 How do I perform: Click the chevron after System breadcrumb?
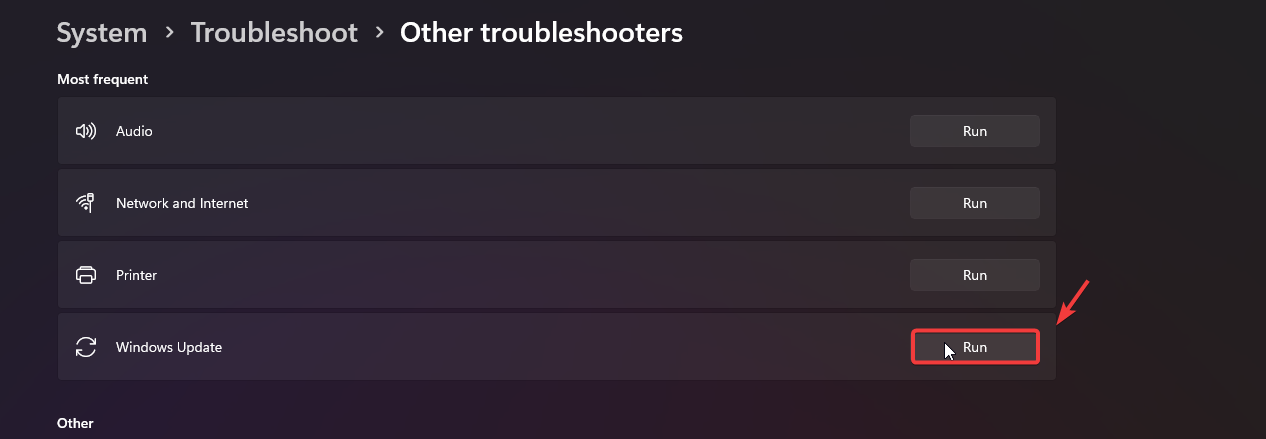click(169, 33)
